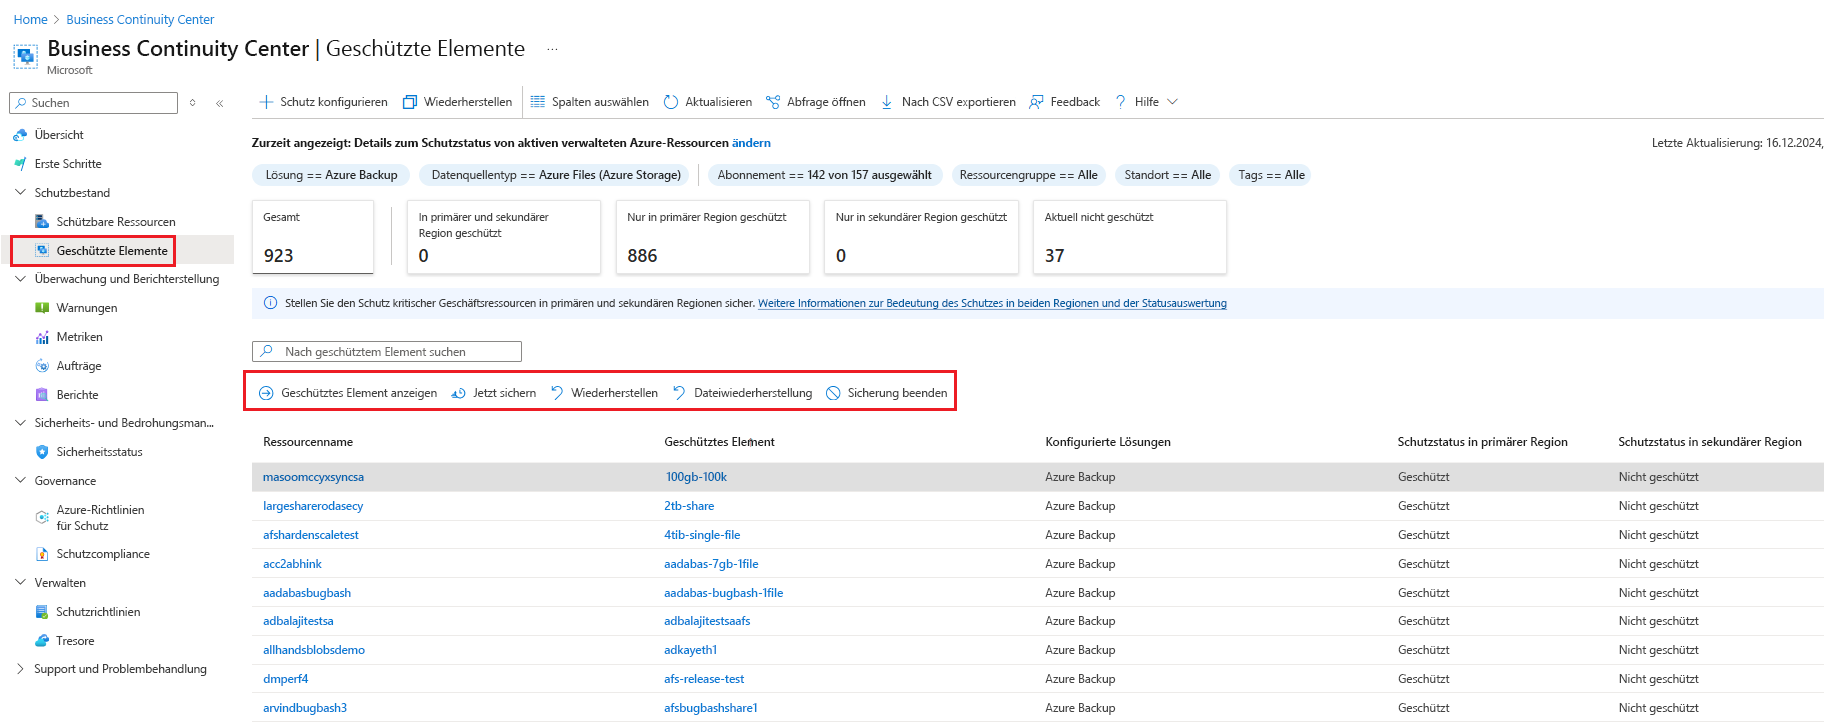Click the Schutzcompliance icon
The height and width of the screenshot is (722, 1834).
[42, 554]
